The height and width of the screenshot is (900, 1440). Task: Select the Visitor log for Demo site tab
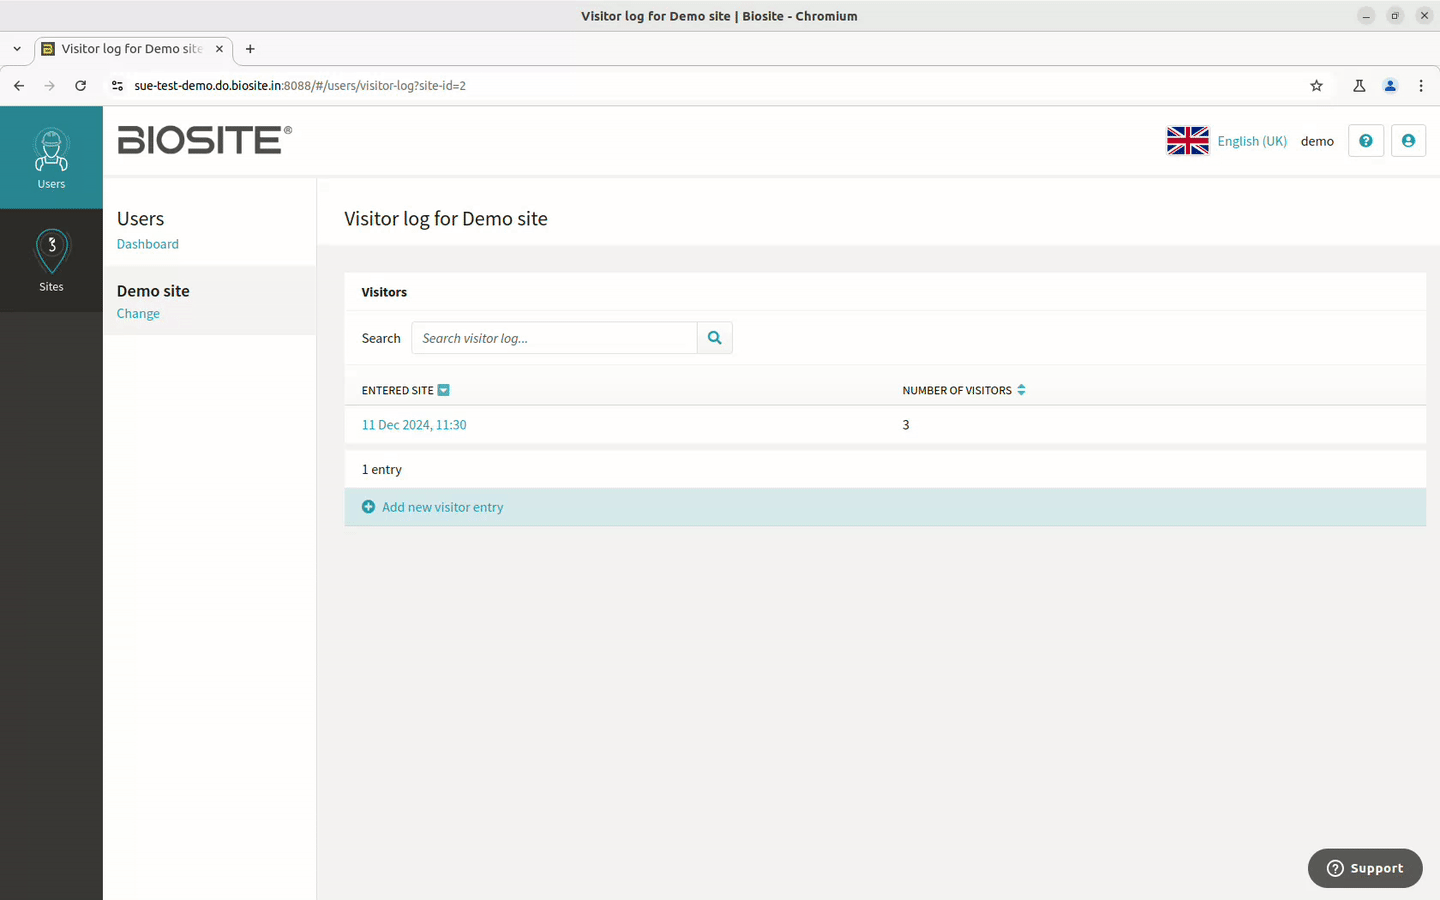[x=131, y=48]
